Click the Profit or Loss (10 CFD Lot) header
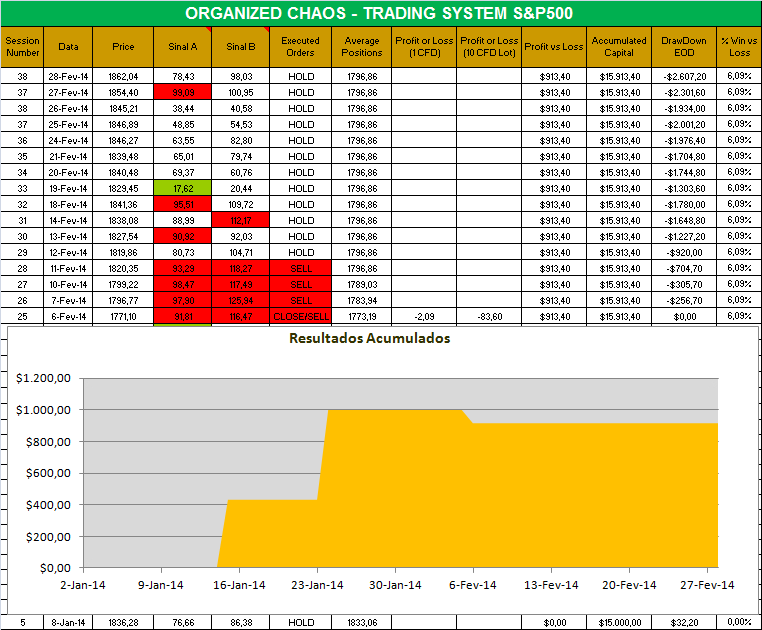 pyautogui.click(x=489, y=47)
